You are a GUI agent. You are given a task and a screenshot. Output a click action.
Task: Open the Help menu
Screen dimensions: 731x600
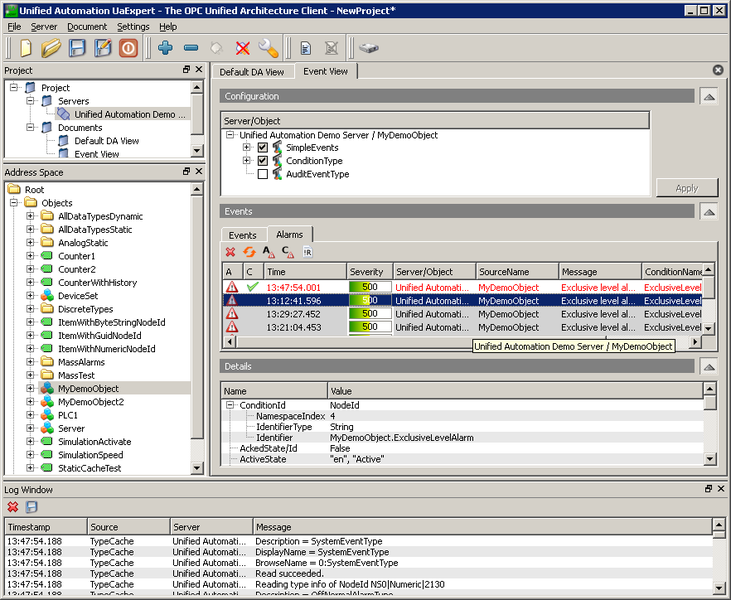coord(168,27)
